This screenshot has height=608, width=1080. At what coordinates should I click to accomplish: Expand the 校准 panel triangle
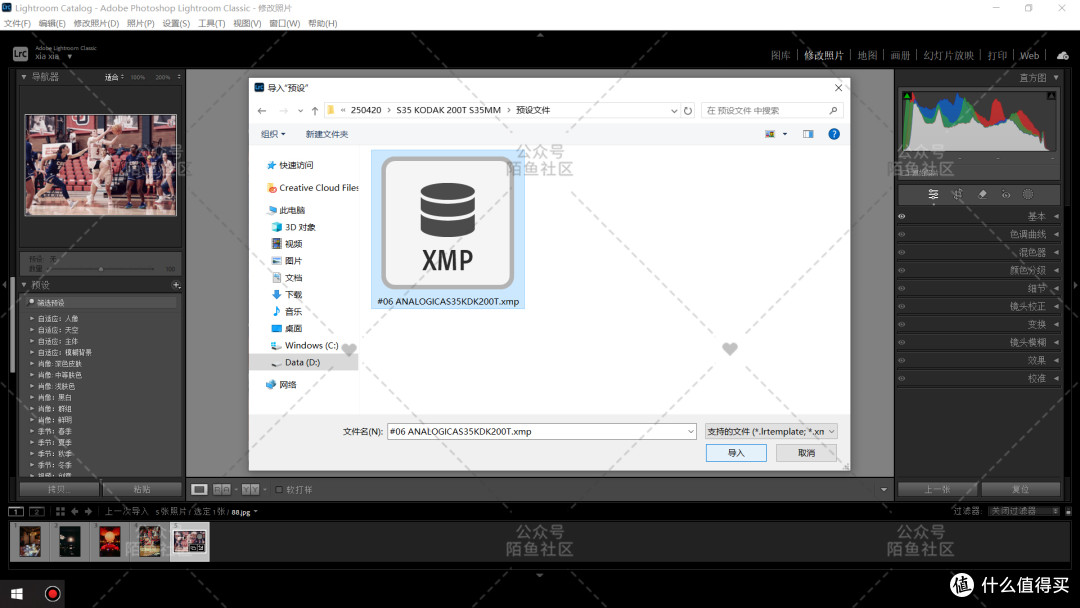pyautogui.click(x=1056, y=378)
